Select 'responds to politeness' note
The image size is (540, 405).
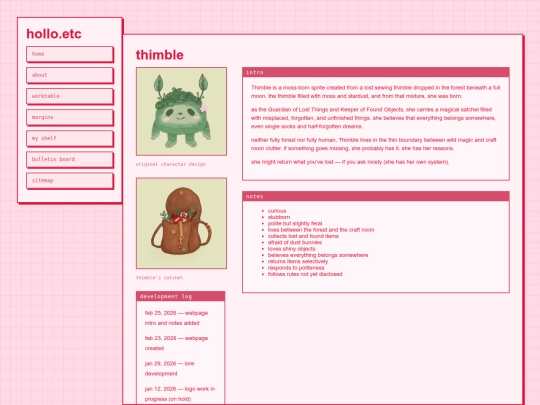click(x=296, y=268)
